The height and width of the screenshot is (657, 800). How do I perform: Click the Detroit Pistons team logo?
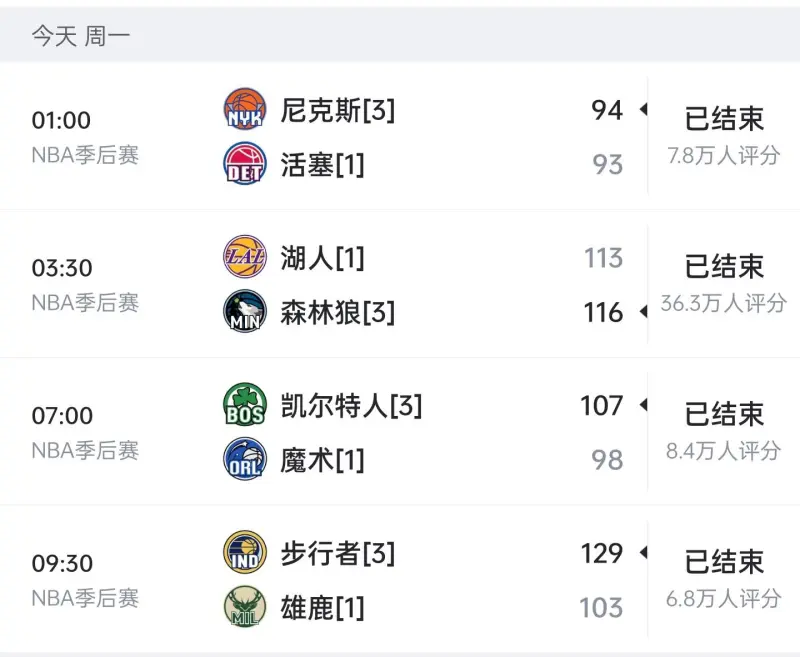(244, 164)
